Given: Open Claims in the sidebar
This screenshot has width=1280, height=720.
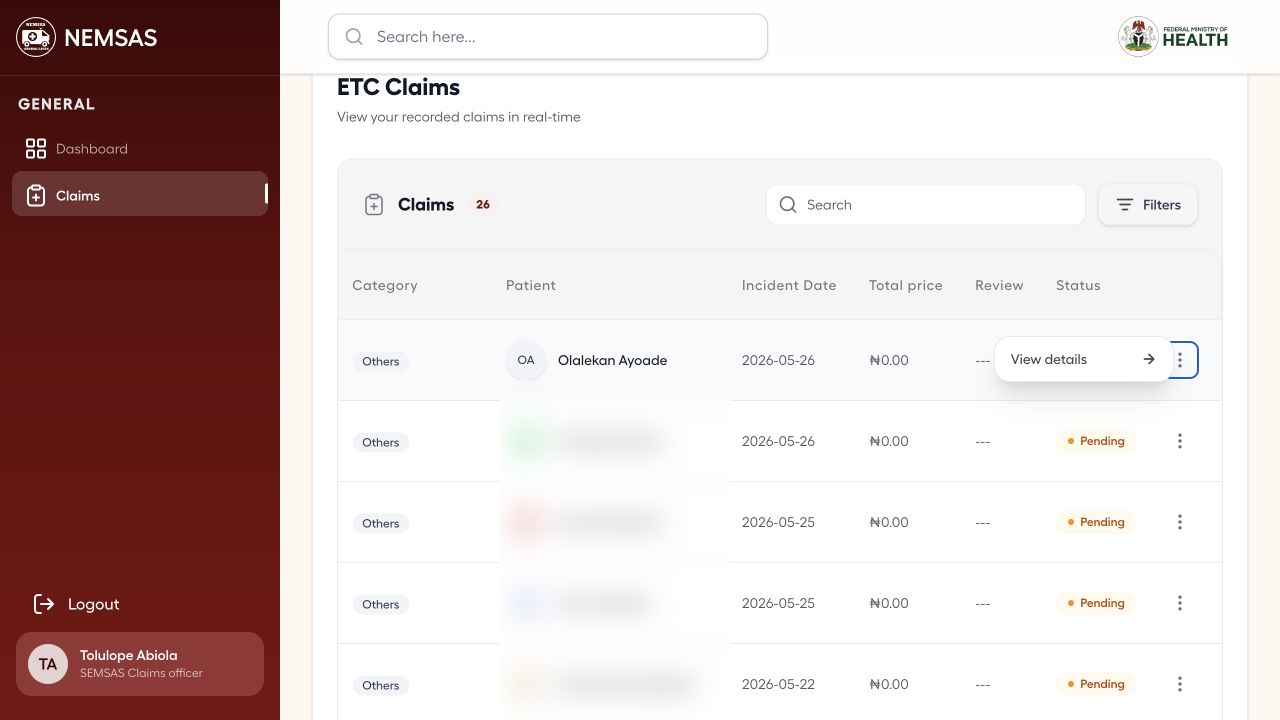Looking at the screenshot, I should (x=140, y=194).
